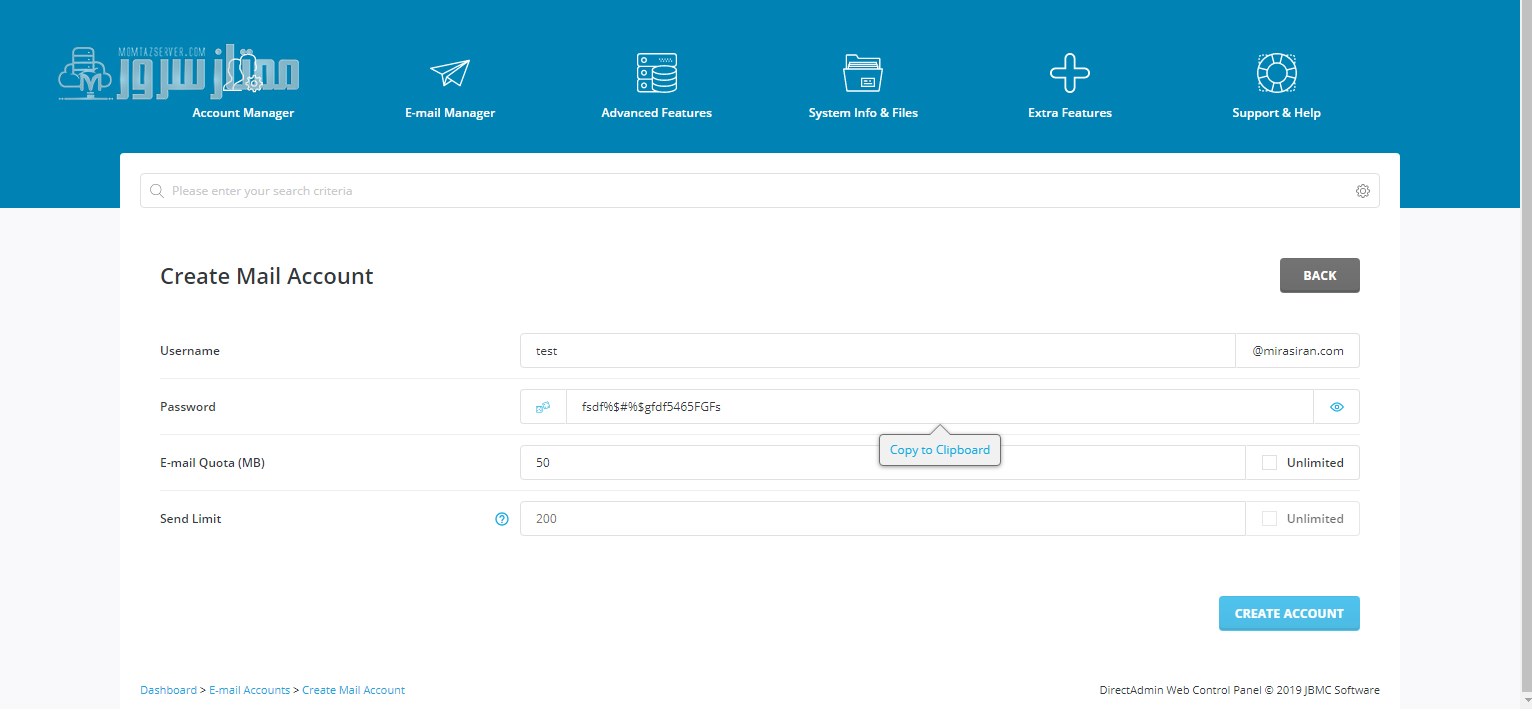Click the E-mail Quota input field
This screenshot has height=720, width=1532.
[882, 463]
